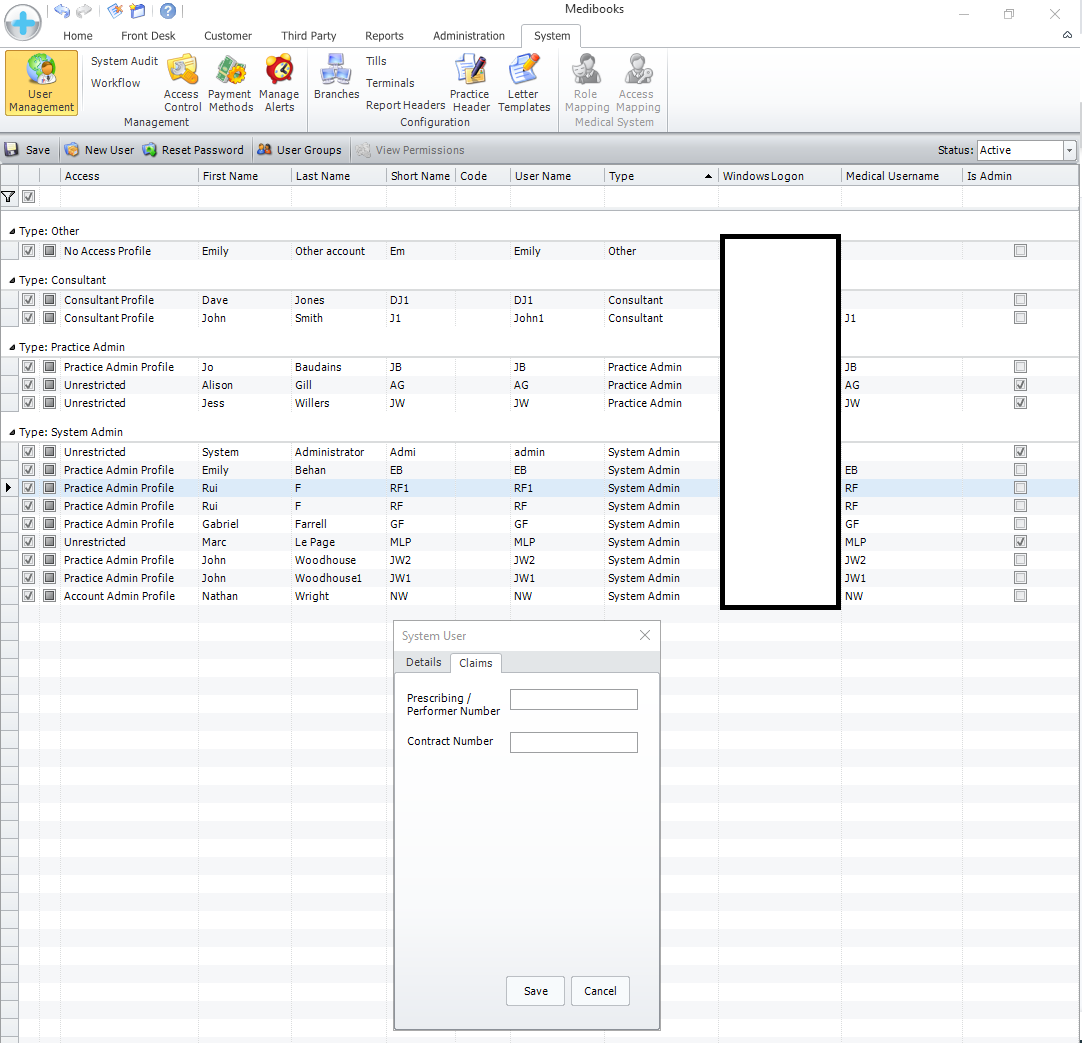Collapse the Type: System Admin group
Image resolution: width=1082 pixels, height=1043 pixels.
[x=12, y=433]
